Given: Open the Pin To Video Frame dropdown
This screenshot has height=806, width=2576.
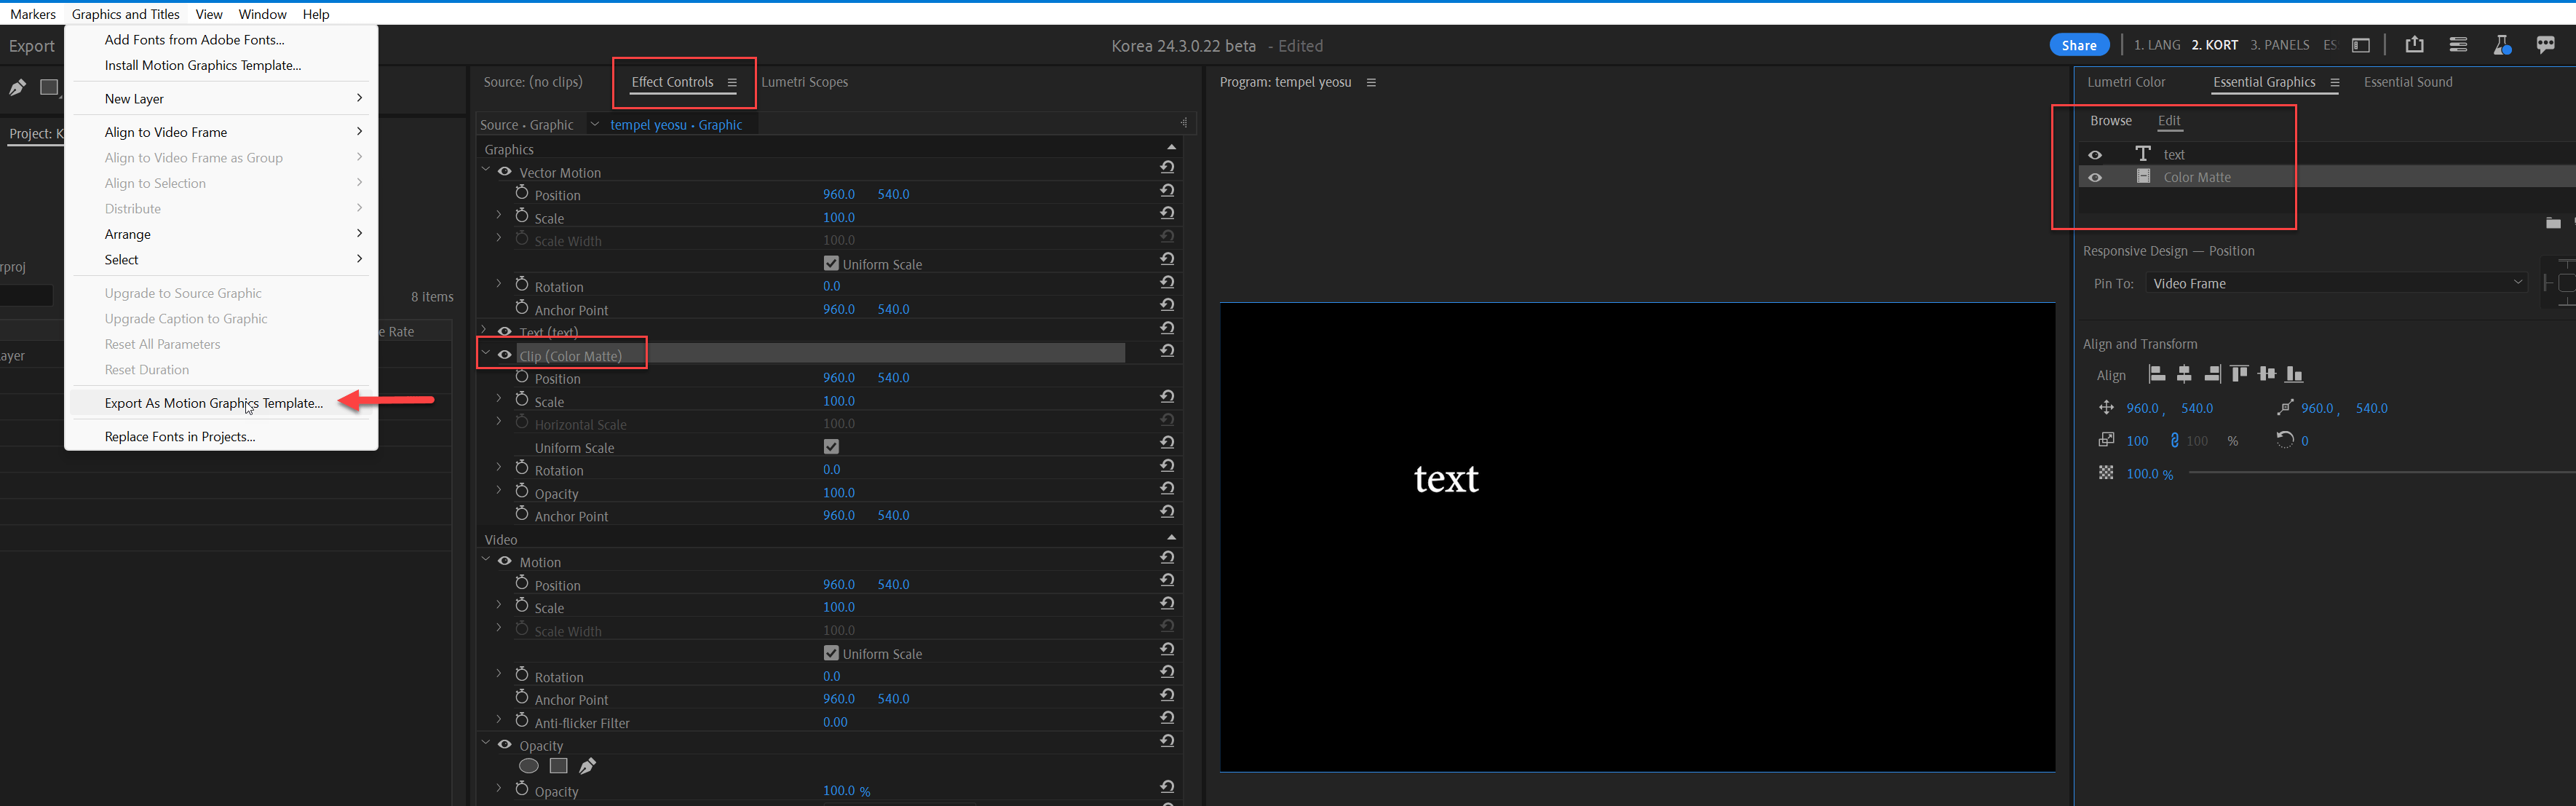Looking at the screenshot, I should pyautogui.click(x=2335, y=283).
